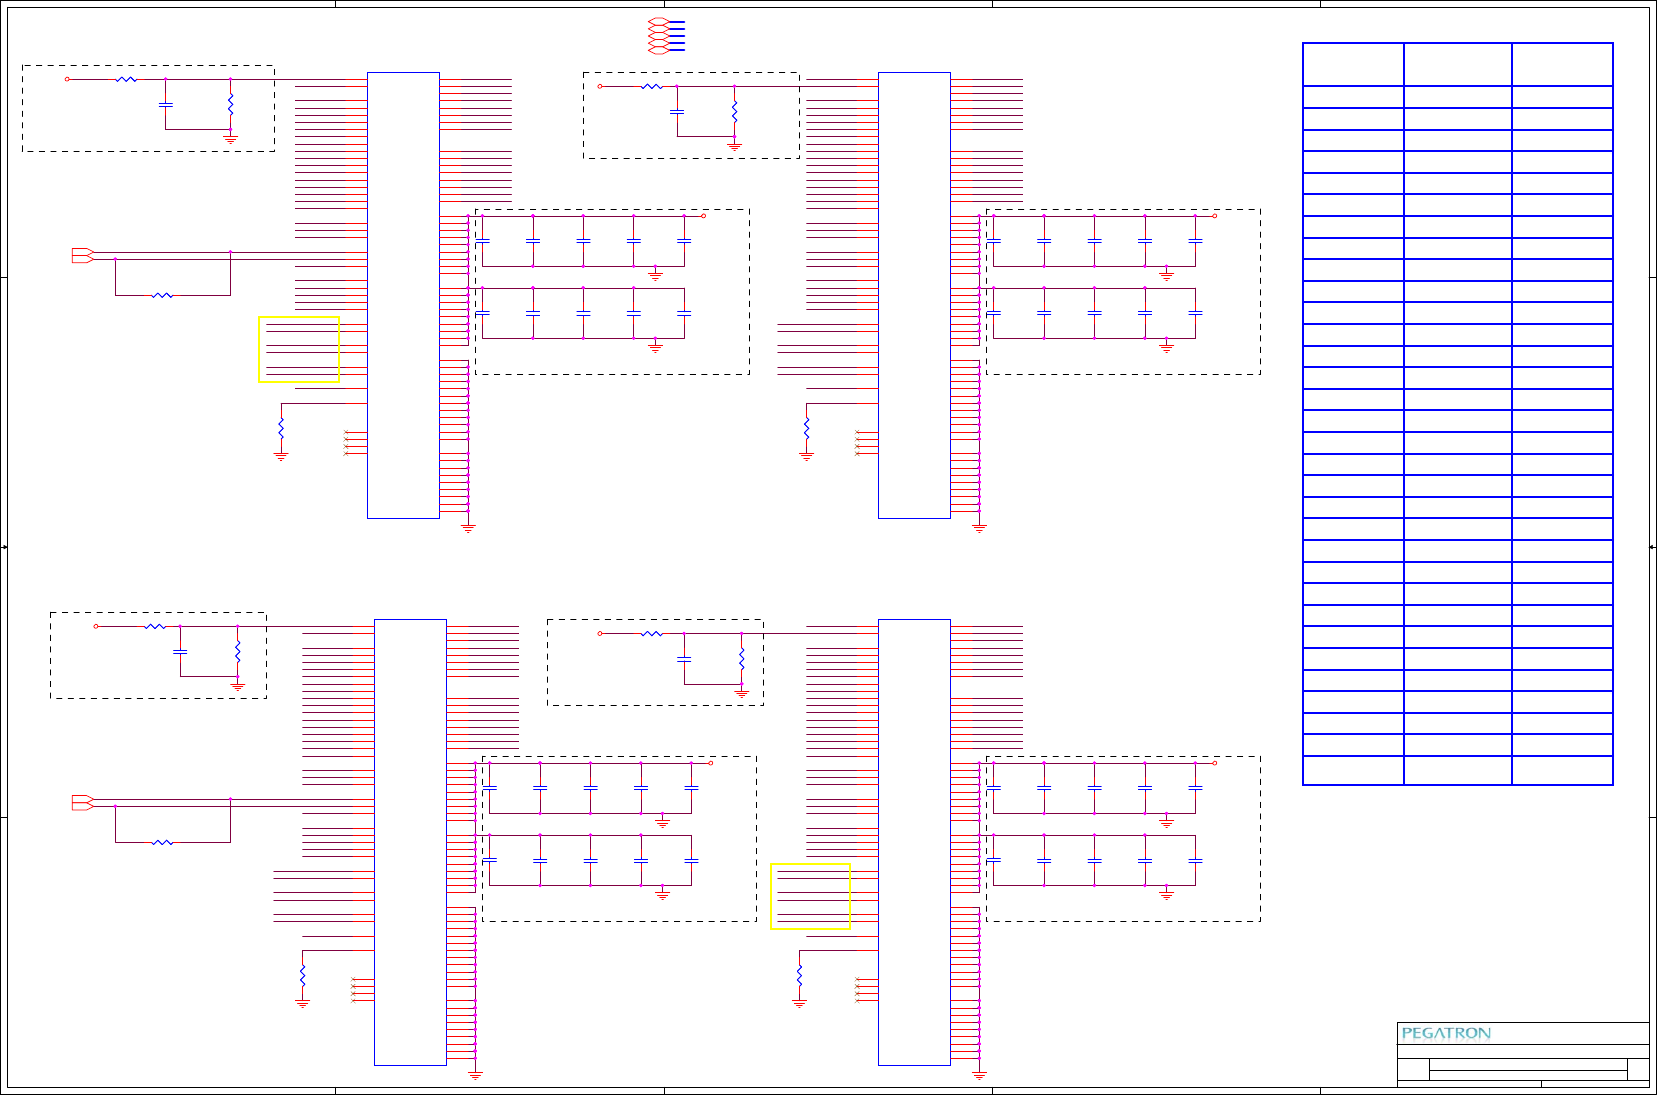1657x1095 pixels.
Task: Select the blue three-column table header row
Action: [x=1458, y=64]
